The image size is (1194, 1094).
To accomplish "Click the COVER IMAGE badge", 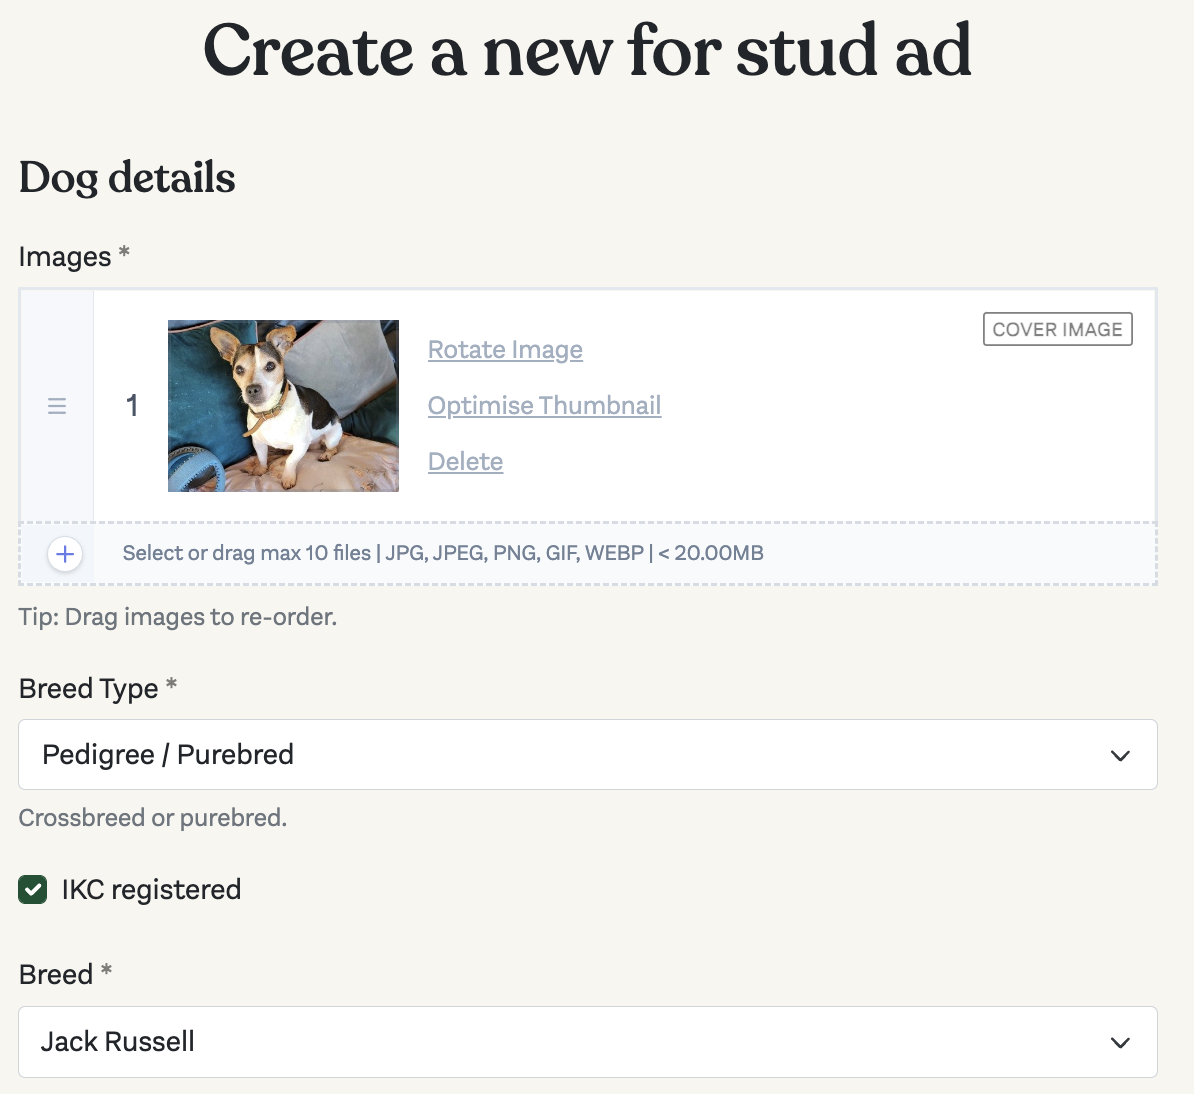I will (x=1058, y=328).
